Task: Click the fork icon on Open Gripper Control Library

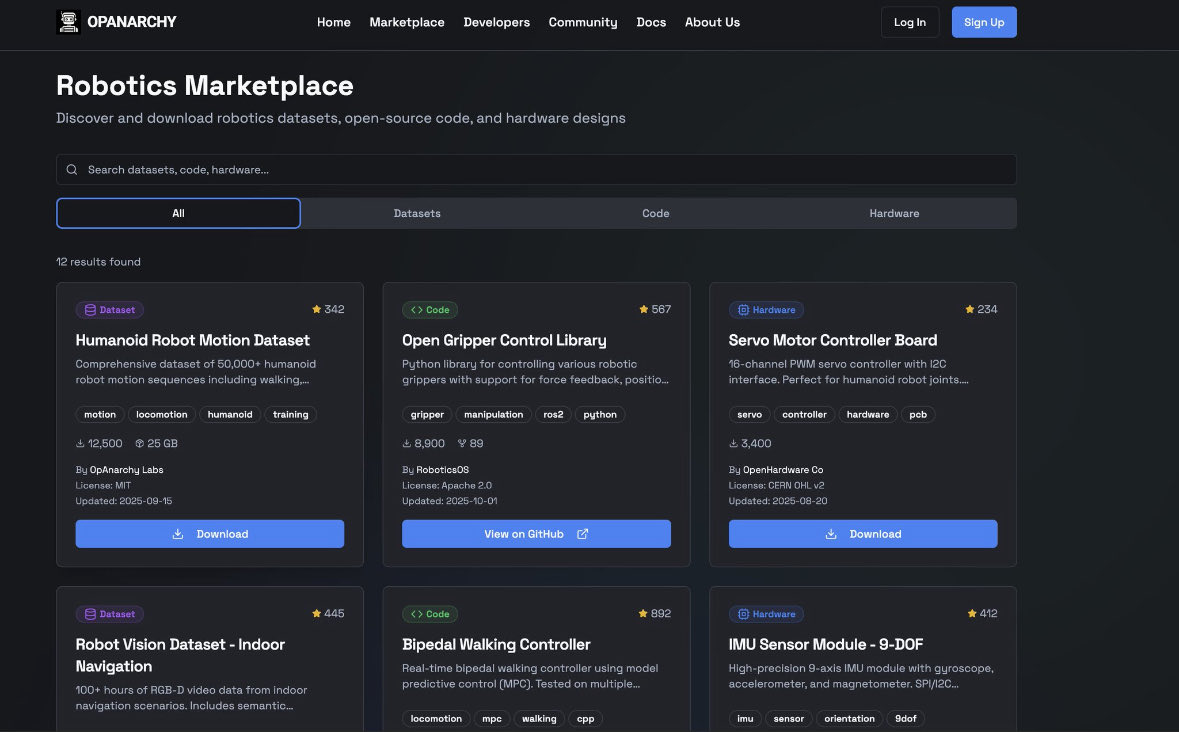Action: pyautogui.click(x=461, y=443)
